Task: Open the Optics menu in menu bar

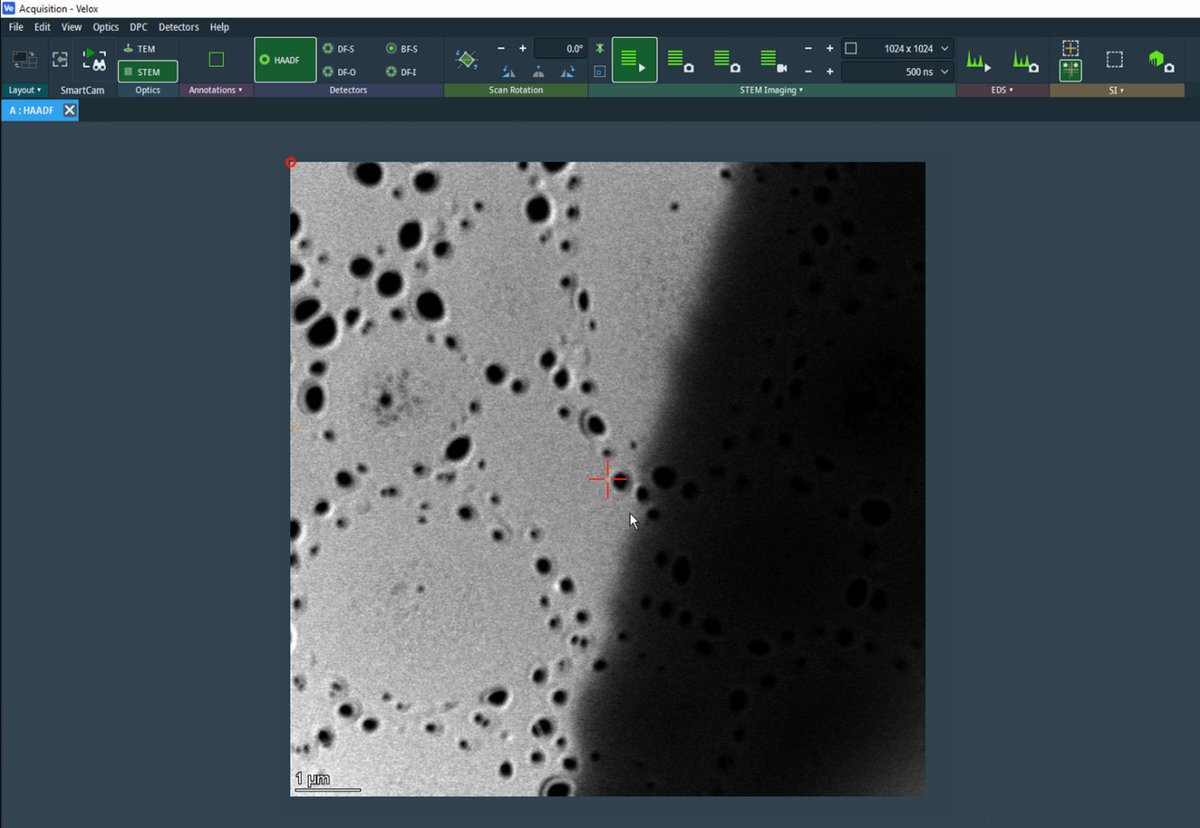Action: (x=105, y=27)
